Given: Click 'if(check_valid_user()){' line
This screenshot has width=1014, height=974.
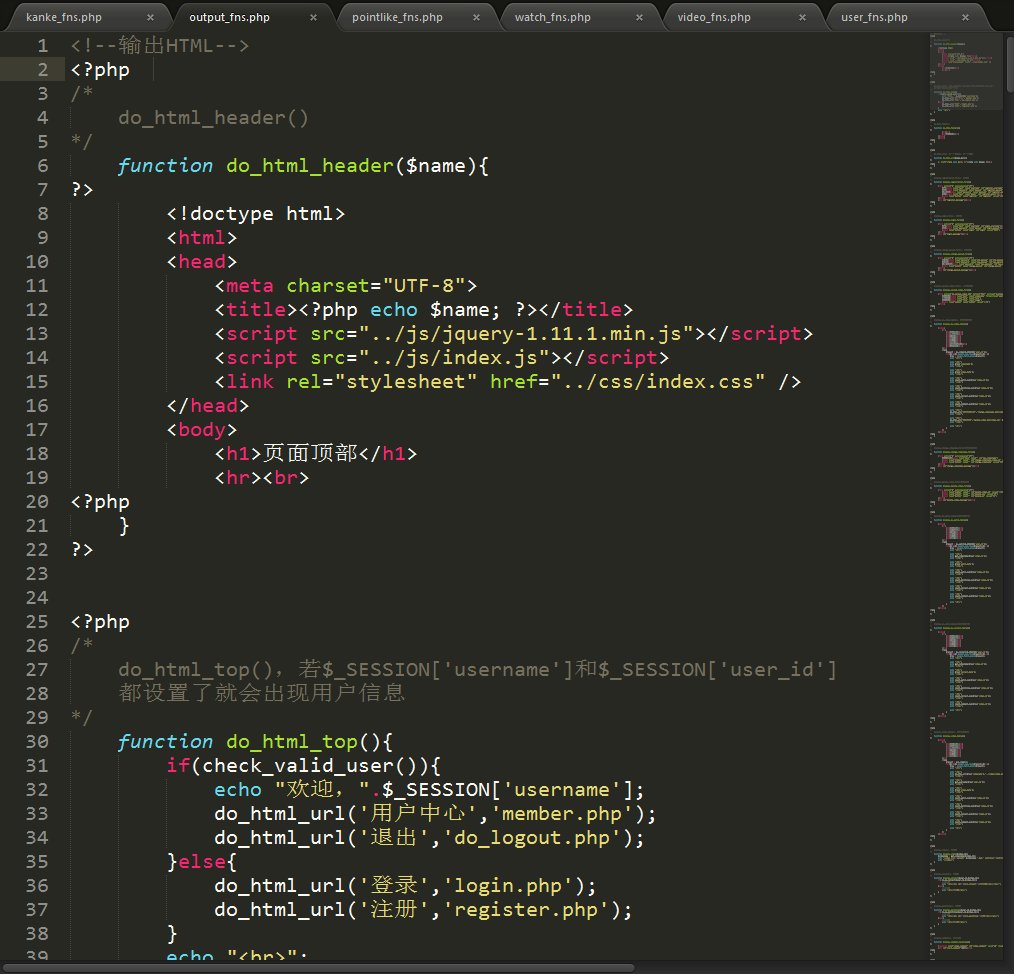Looking at the screenshot, I should point(303,765).
